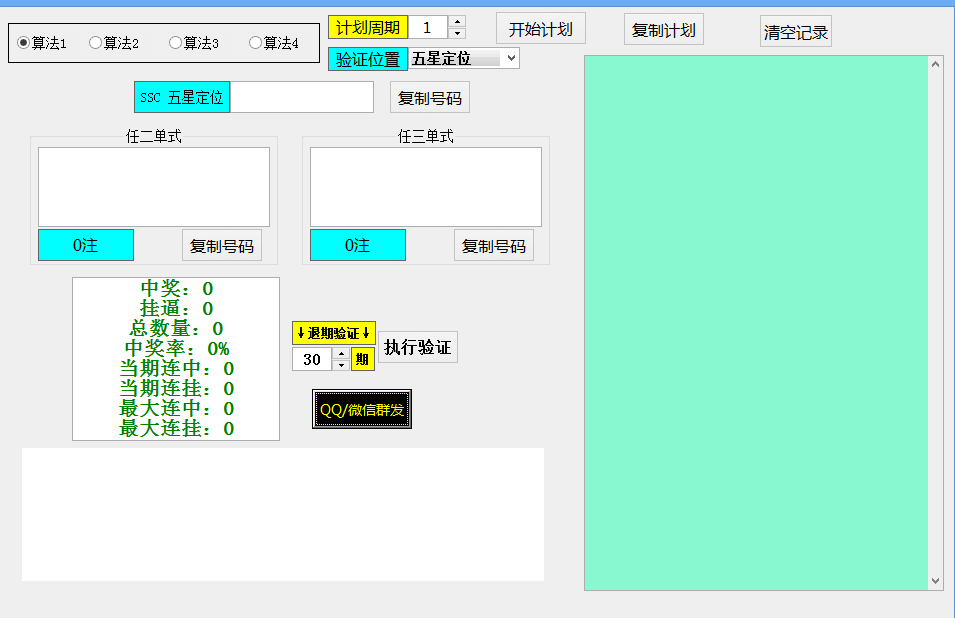This screenshot has width=955, height=618.
Task: Select the 算法4 radio button
Action: tap(273, 43)
